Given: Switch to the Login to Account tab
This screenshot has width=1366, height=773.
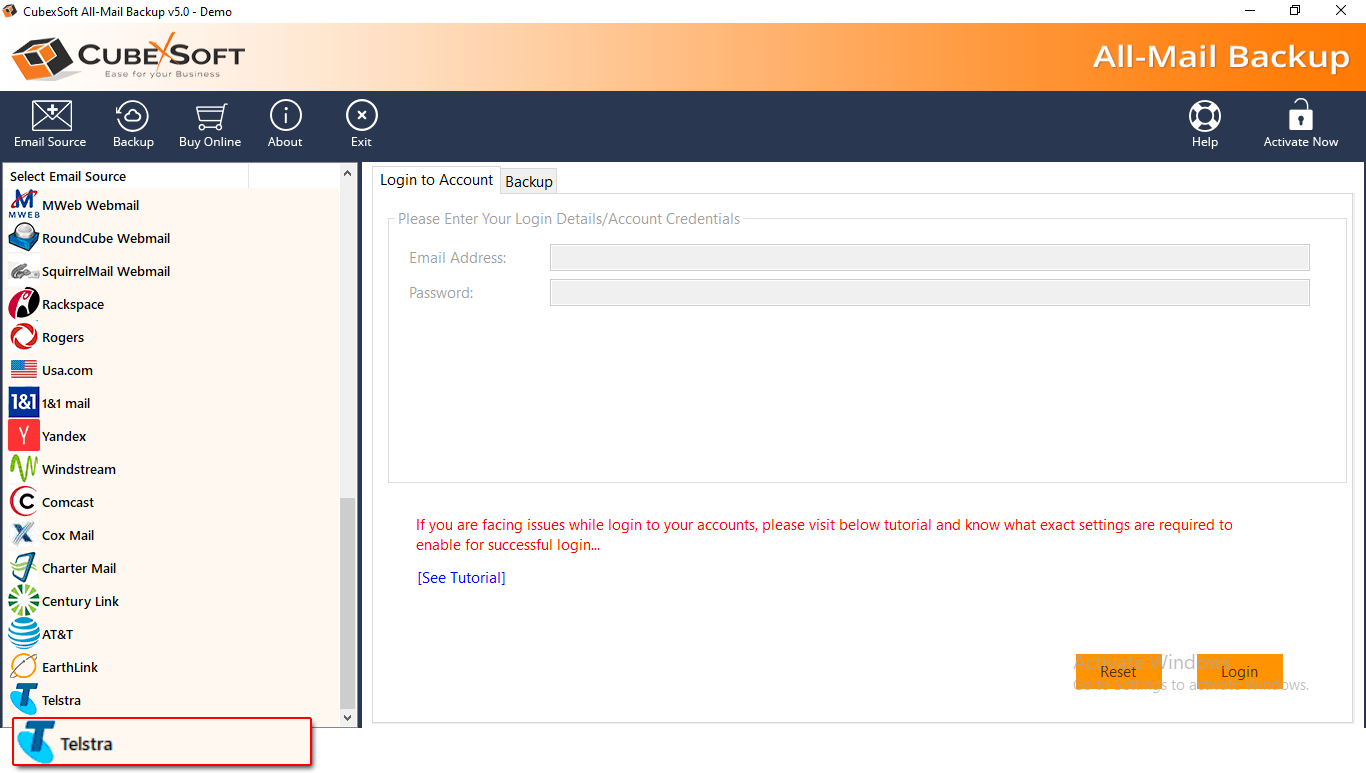Looking at the screenshot, I should tap(436, 180).
